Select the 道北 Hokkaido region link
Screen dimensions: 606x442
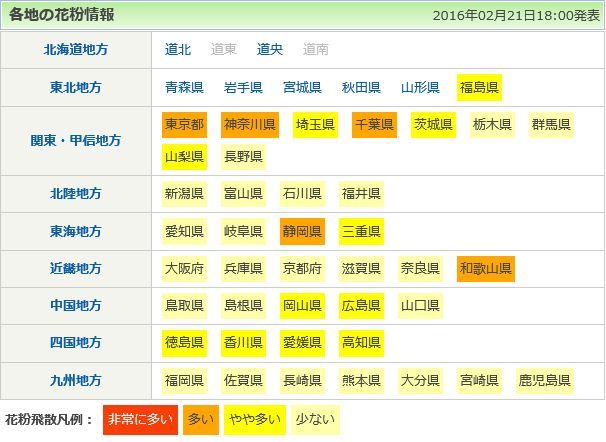click(178, 49)
